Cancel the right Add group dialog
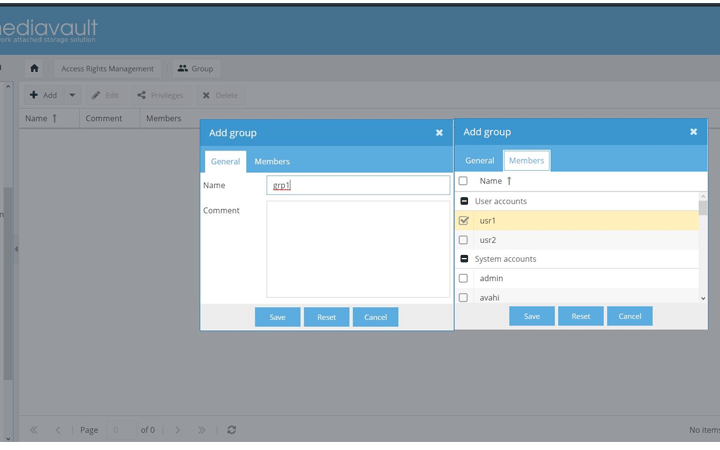 coord(630,316)
